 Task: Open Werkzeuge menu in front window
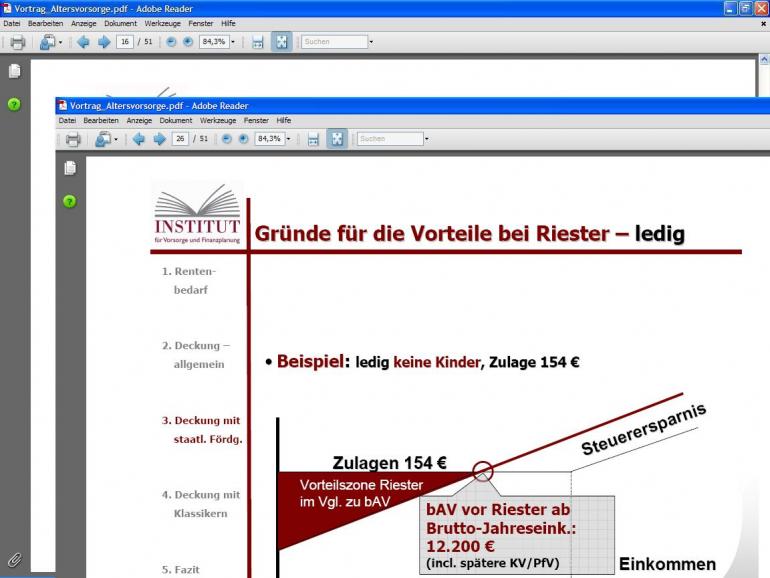click(218, 121)
